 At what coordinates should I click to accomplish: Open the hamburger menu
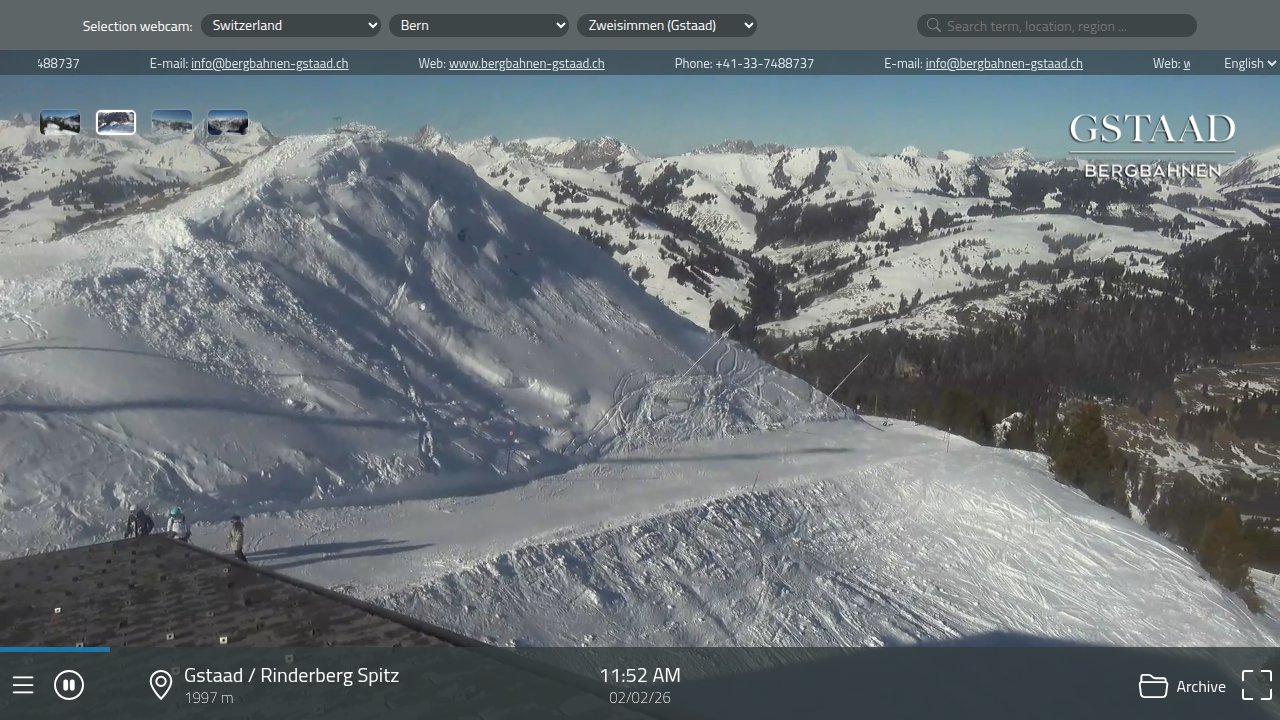(x=23, y=685)
